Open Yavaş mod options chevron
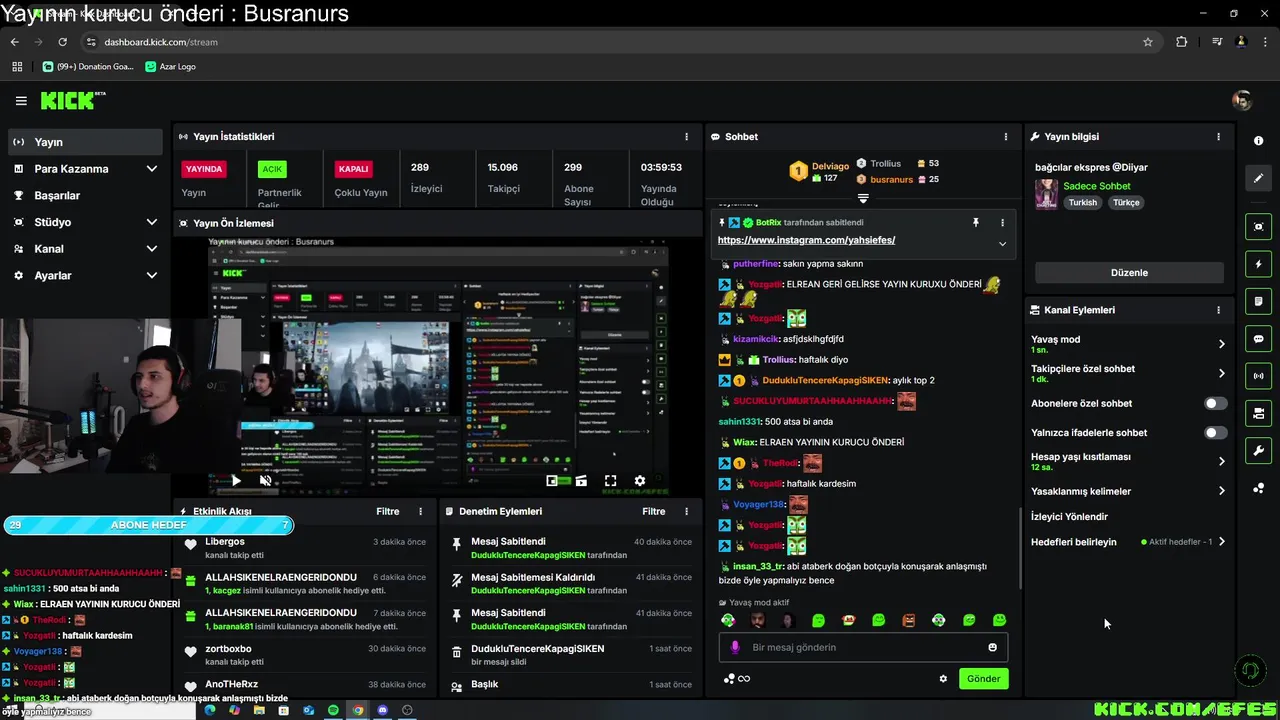 tap(1221, 344)
